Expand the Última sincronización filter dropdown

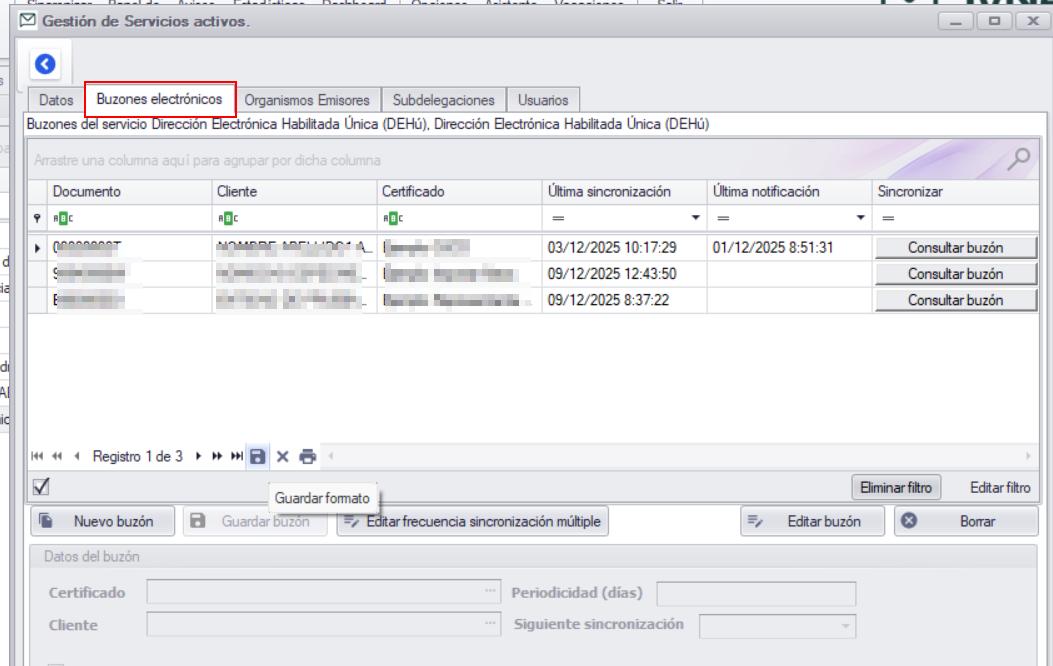point(695,218)
